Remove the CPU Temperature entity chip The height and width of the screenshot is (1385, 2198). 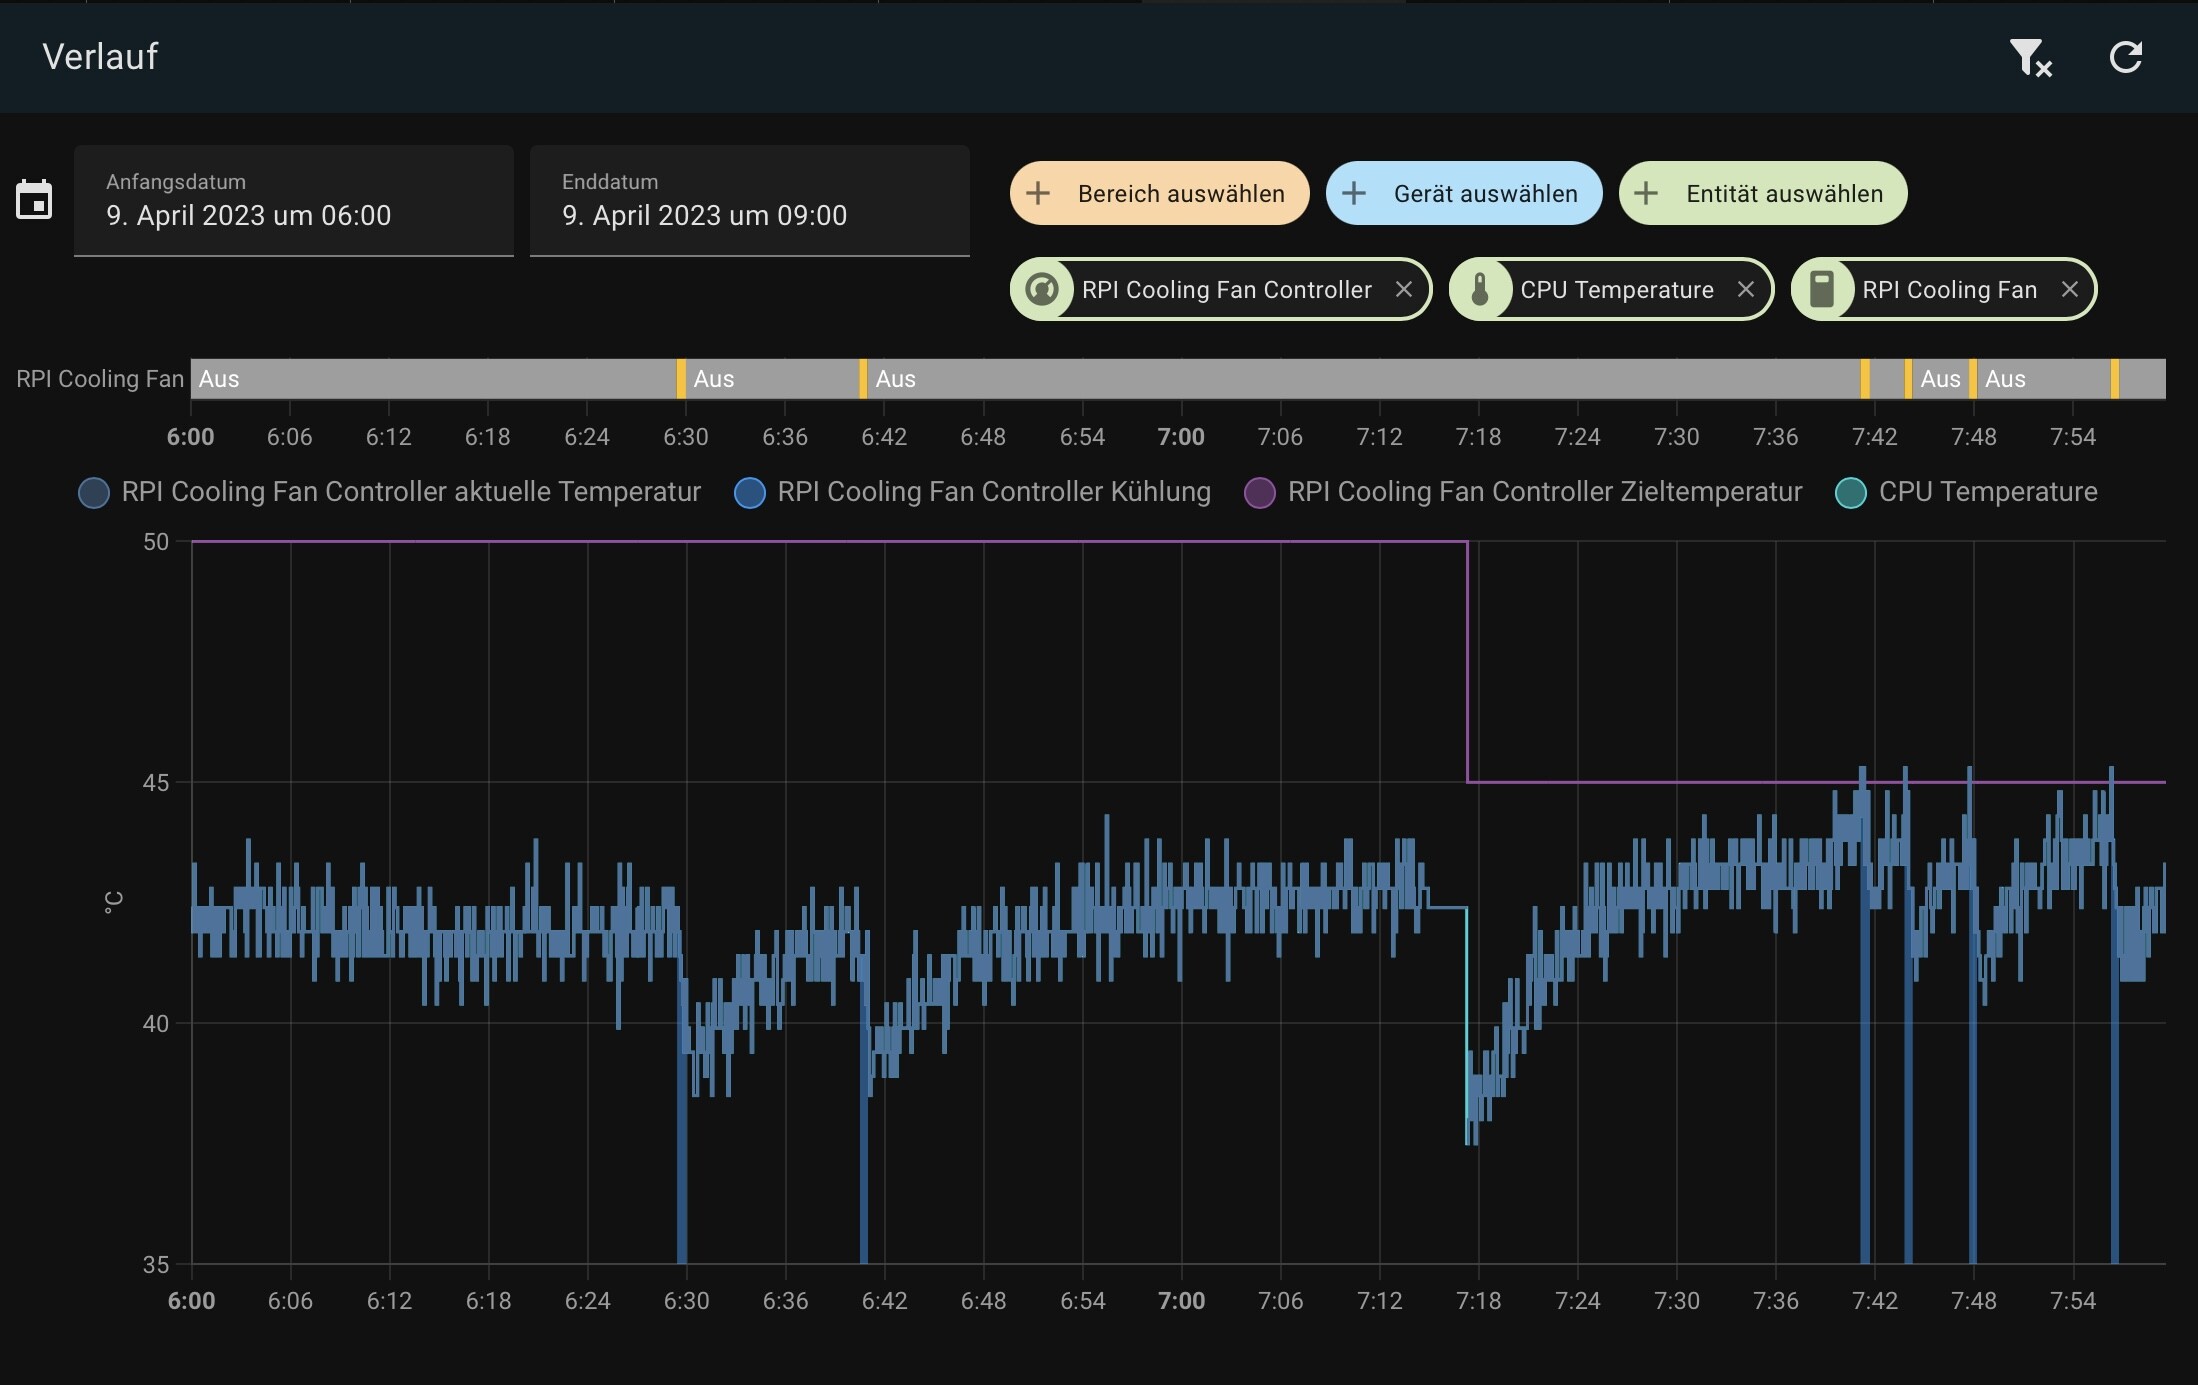pos(1746,289)
